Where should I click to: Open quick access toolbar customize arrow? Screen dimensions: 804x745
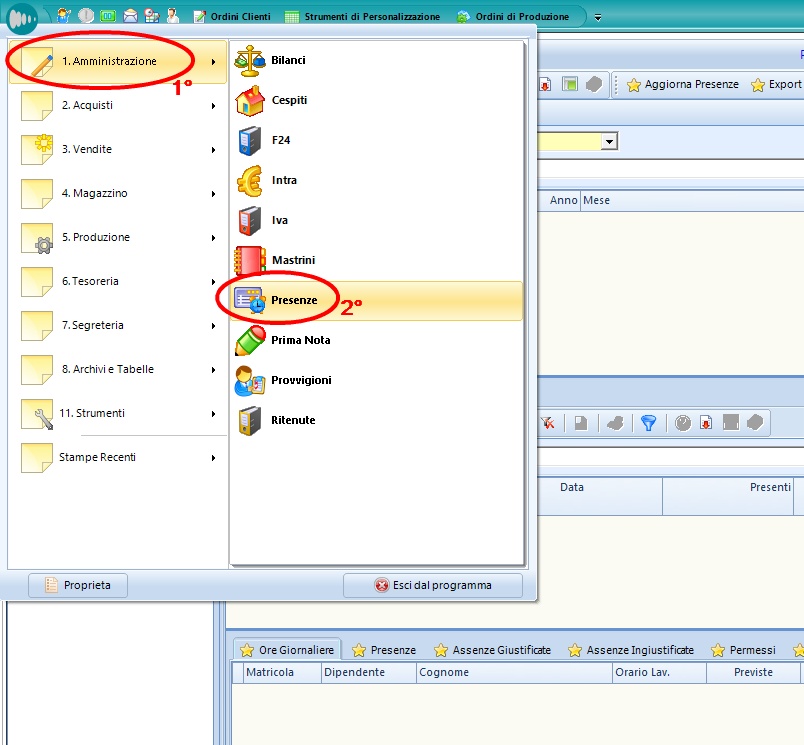pyautogui.click(x=598, y=17)
